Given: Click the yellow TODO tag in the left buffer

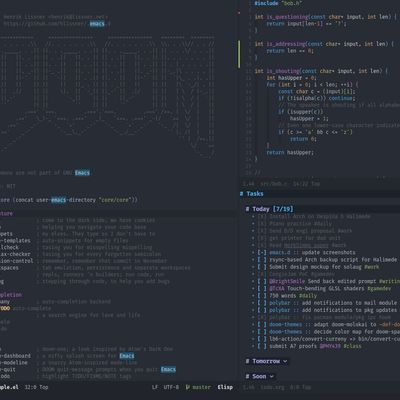Looking at the screenshot, I should pos(5,308).
